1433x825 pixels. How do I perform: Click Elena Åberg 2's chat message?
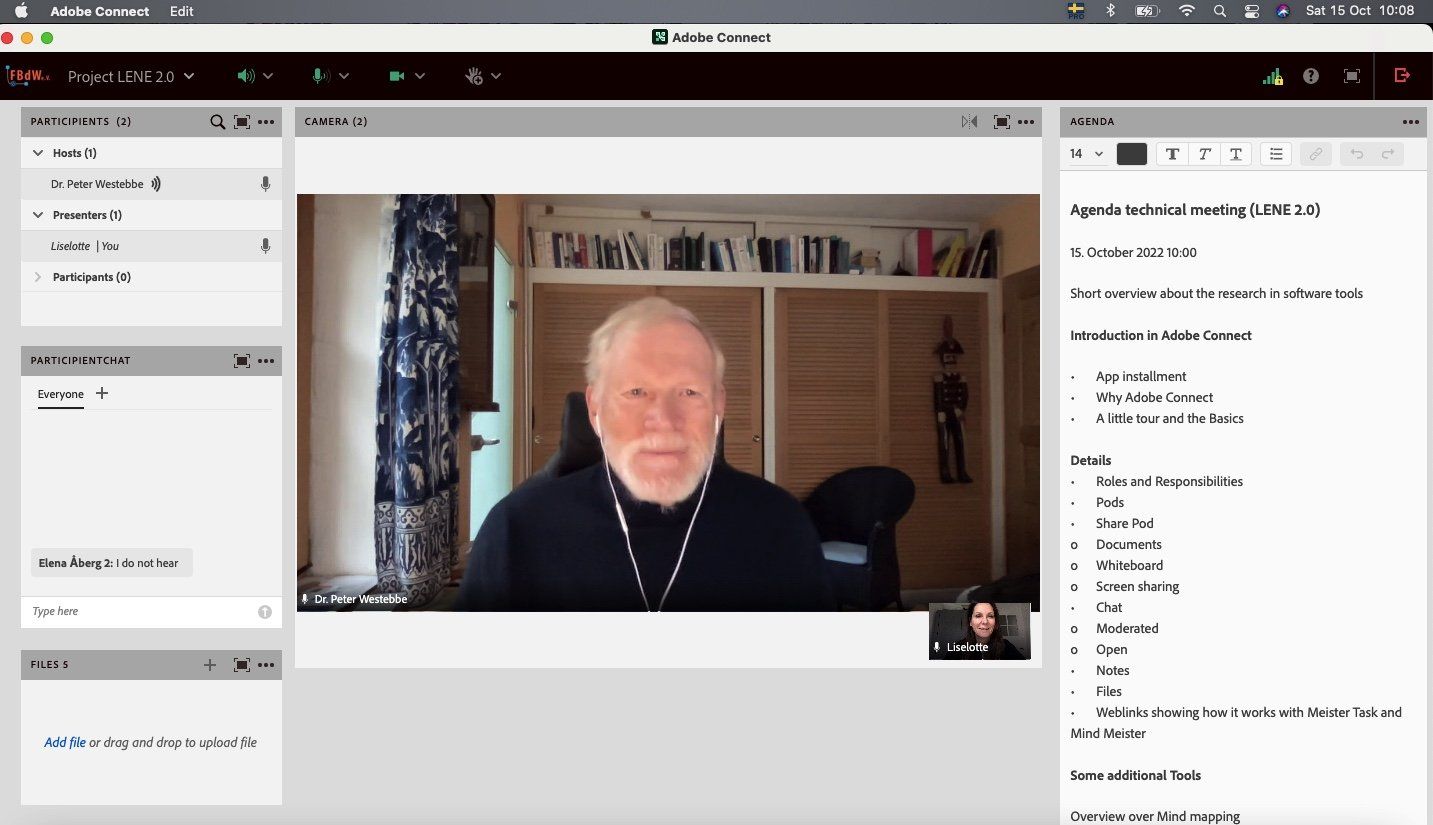click(x=110, y=563)
